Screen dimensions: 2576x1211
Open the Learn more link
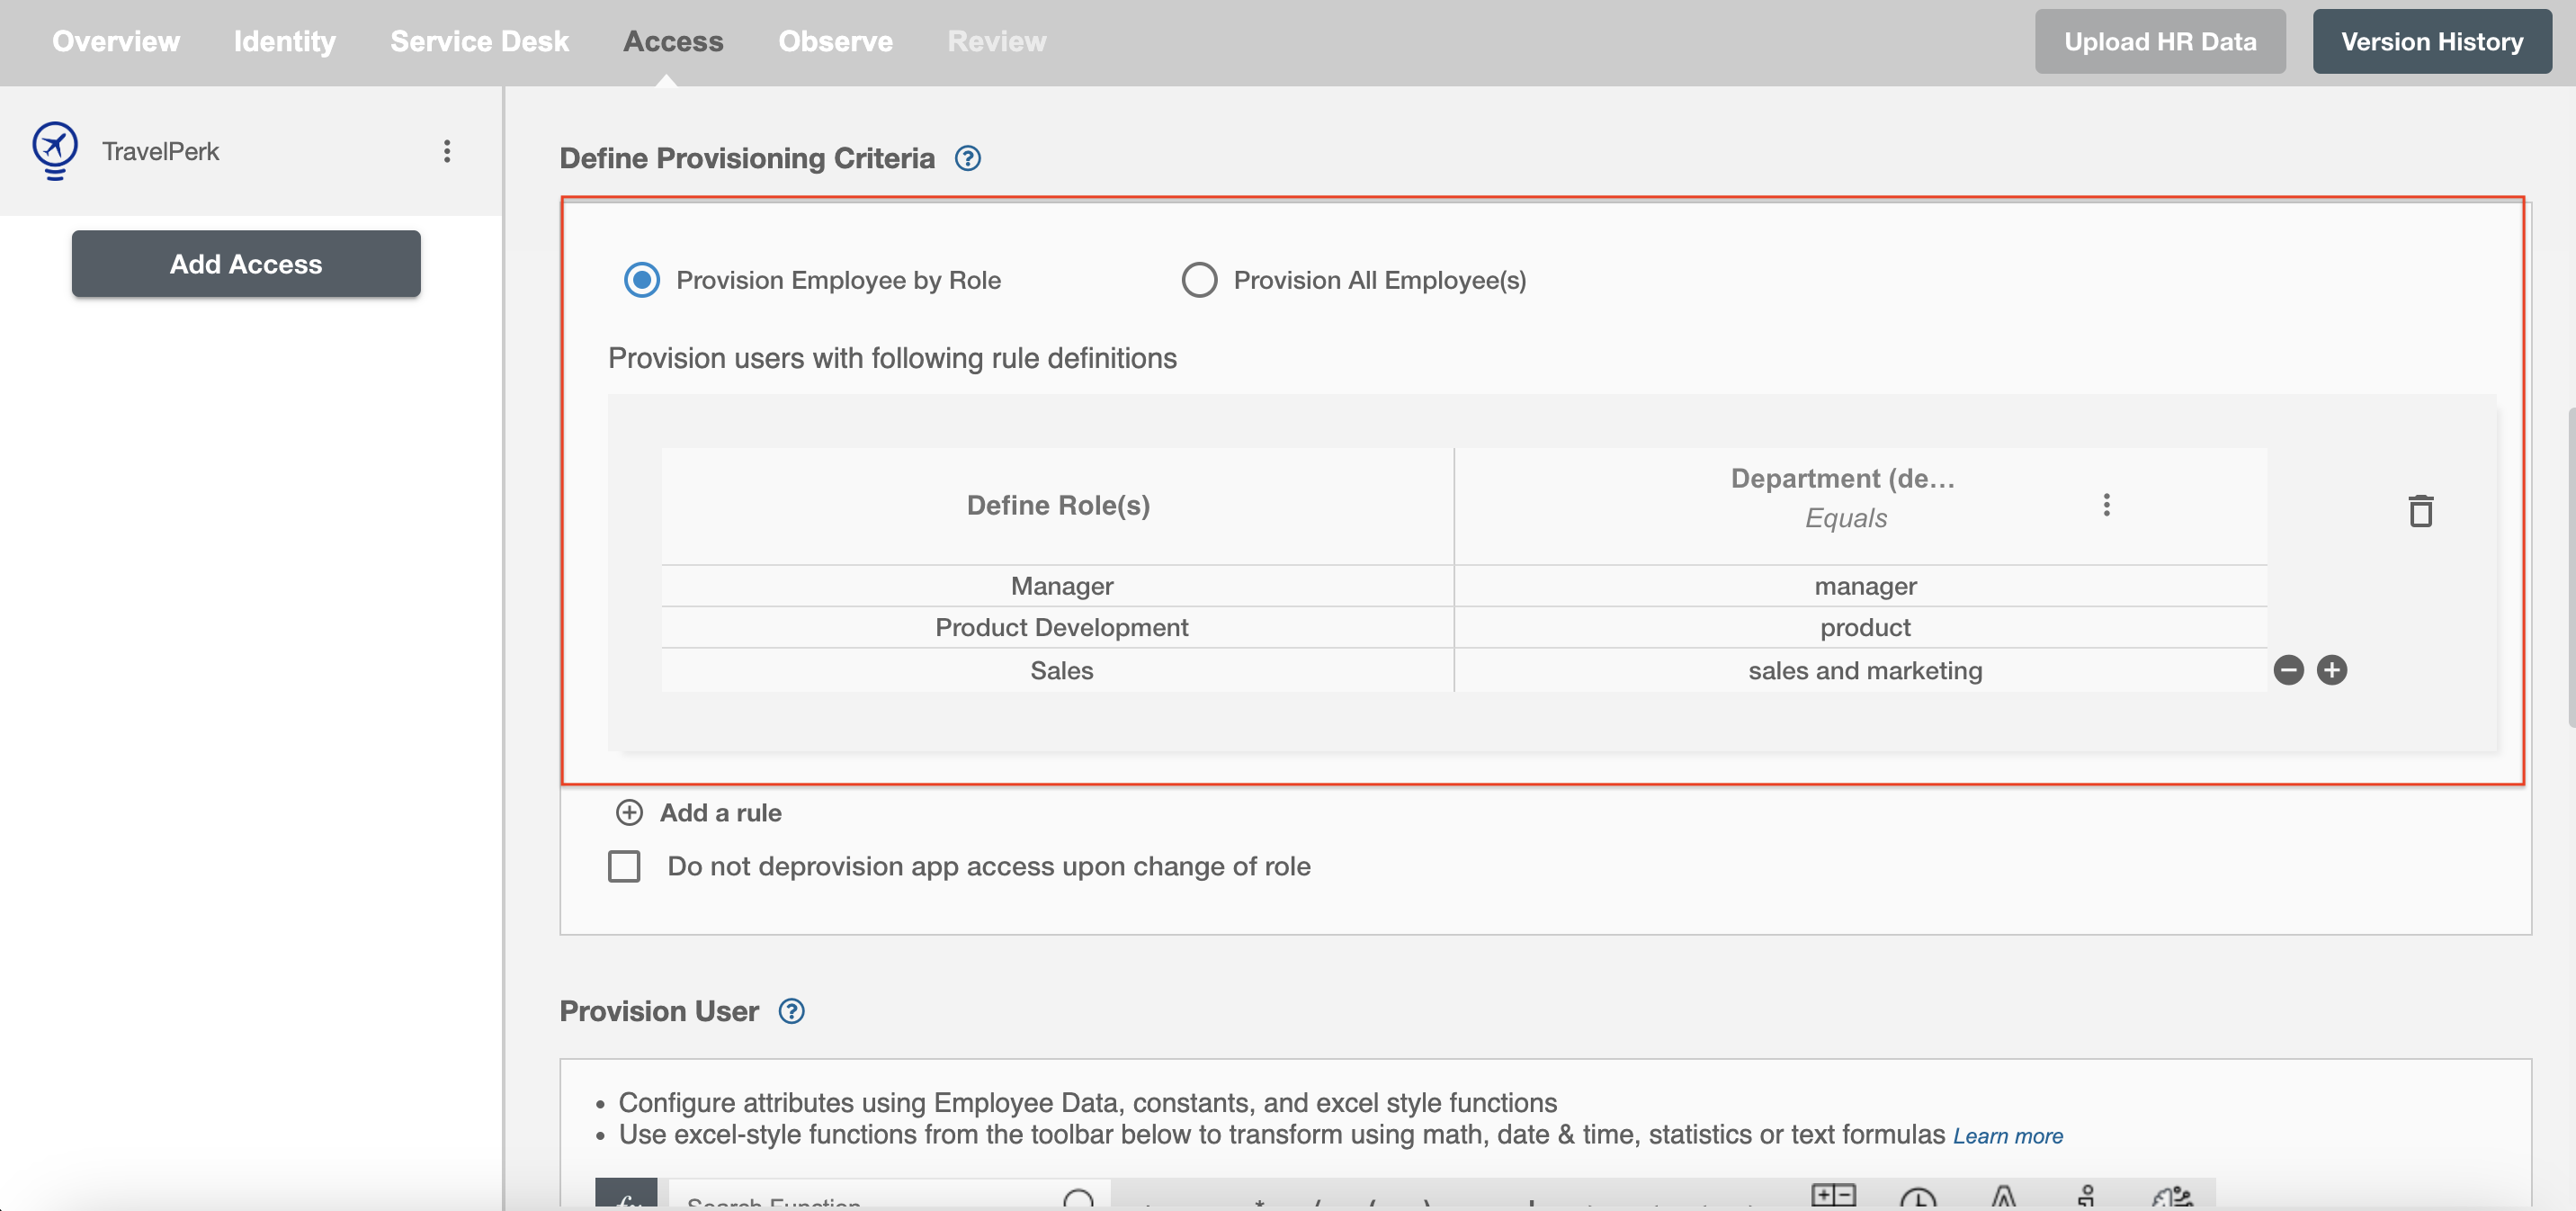(x=2007, y=1136)
